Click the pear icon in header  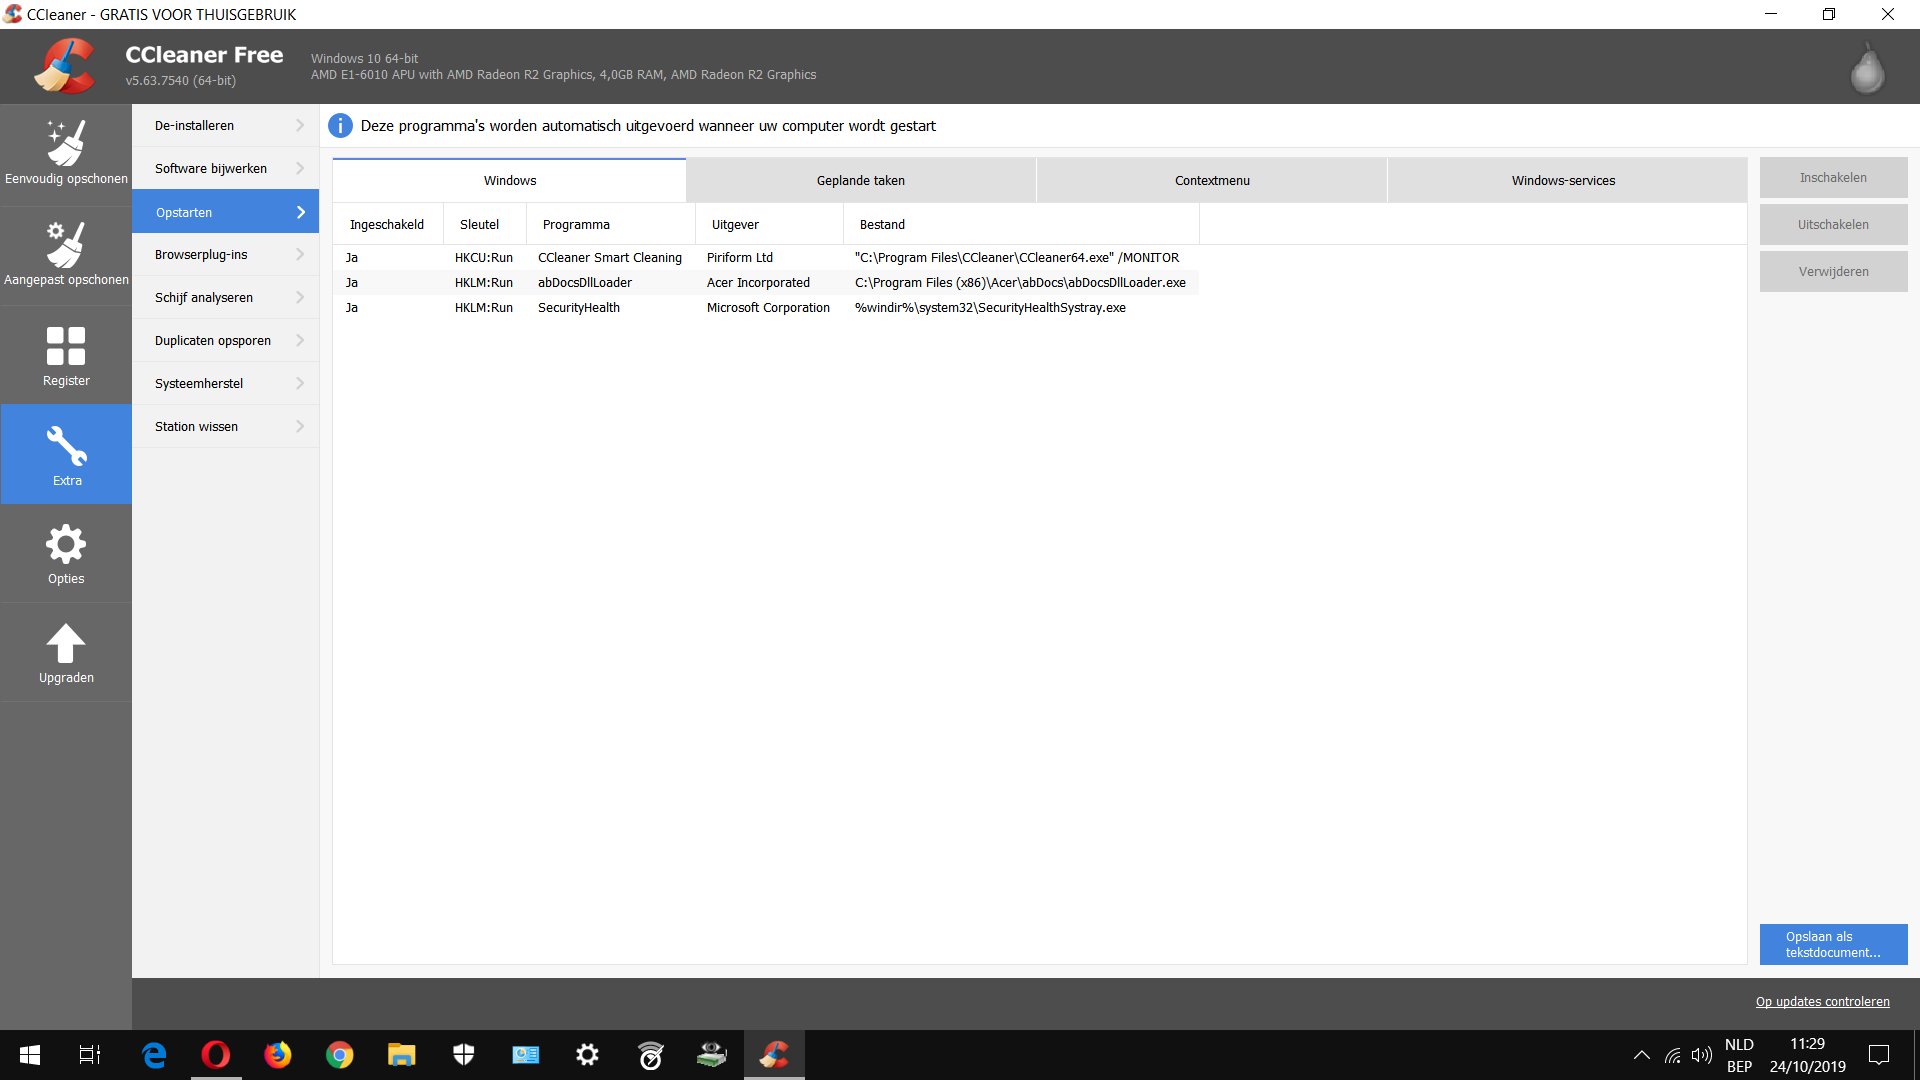point(1867,68)
